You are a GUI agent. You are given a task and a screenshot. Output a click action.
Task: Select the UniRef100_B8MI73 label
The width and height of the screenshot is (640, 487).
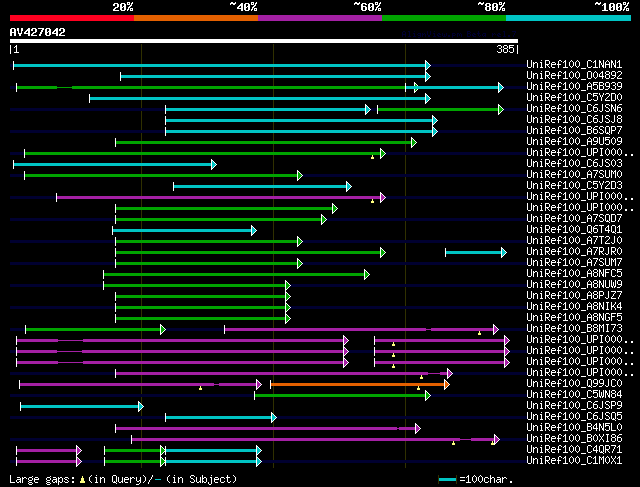tap(574, 329)
